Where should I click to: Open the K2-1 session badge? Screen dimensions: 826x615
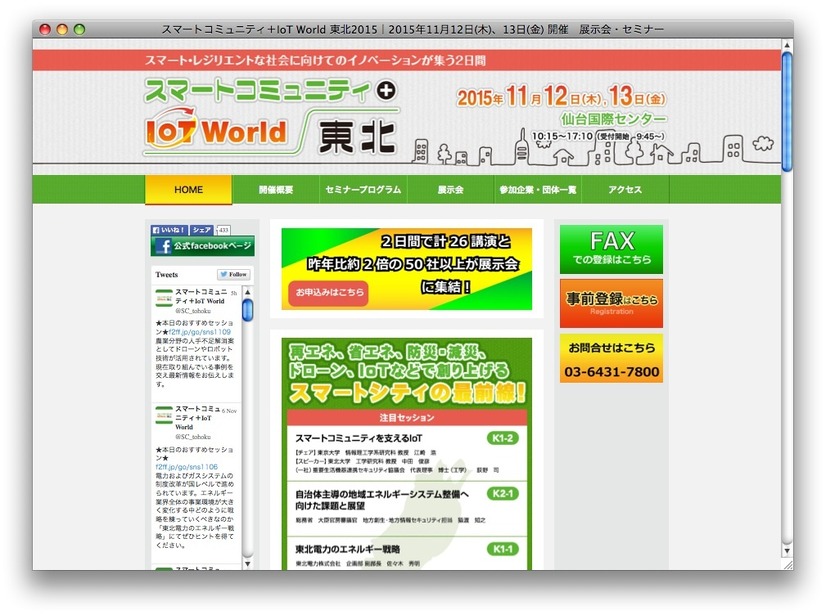[503, 494]
